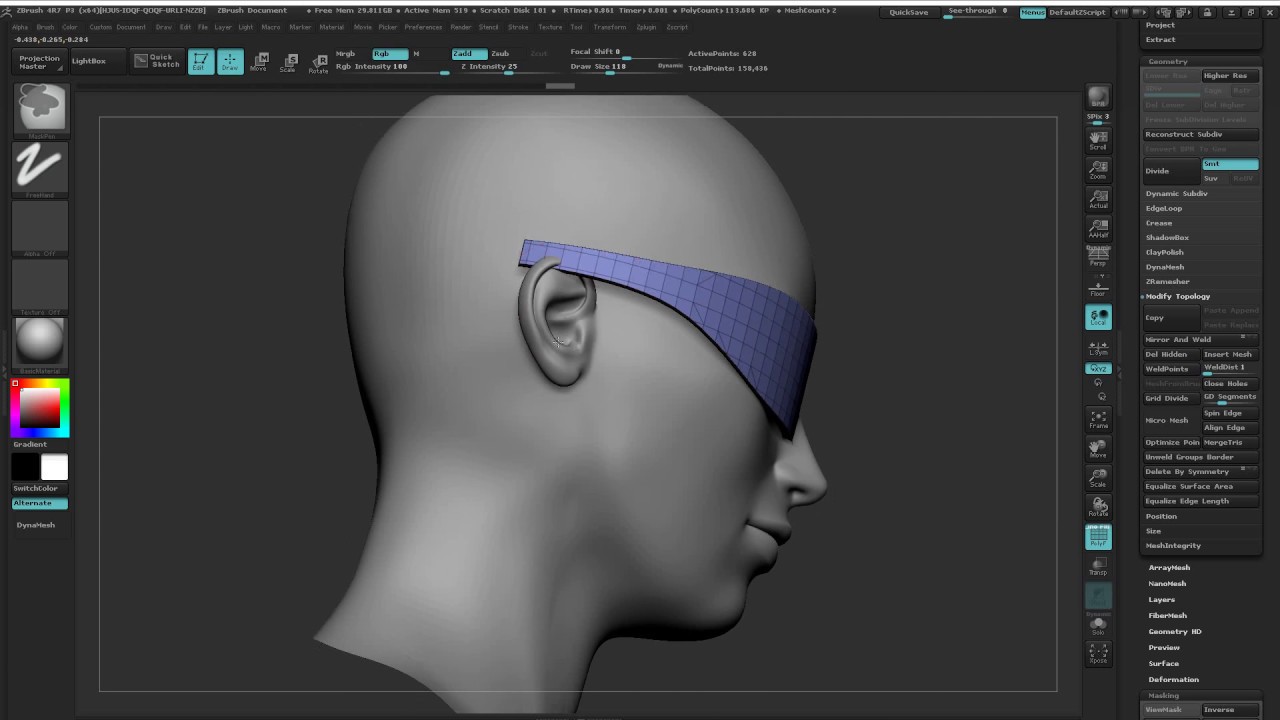Choose the Scale icon in top shelf
Image resolution: width=1280 pixels, height=720 pixels.
[288, 61]
